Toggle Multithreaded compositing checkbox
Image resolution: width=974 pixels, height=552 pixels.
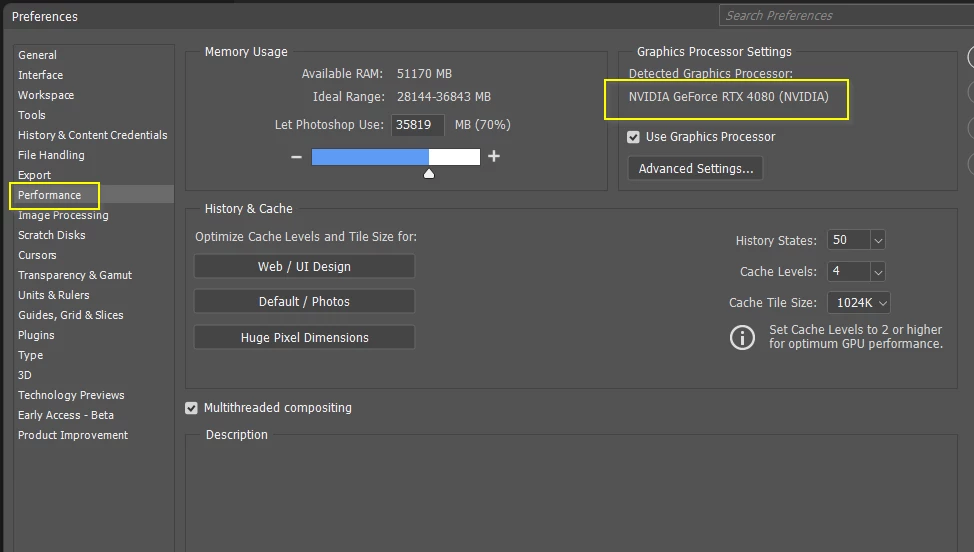tap(191, 408)
